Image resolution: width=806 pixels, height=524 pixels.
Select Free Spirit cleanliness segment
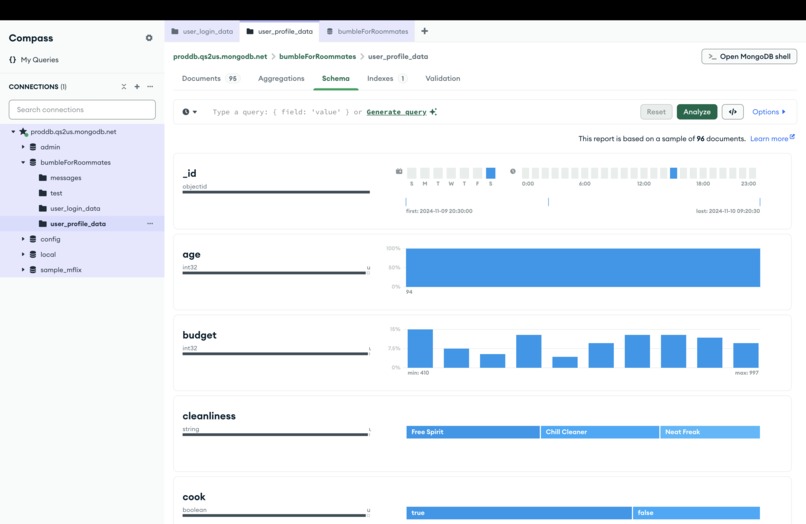(x=473, y=432)
